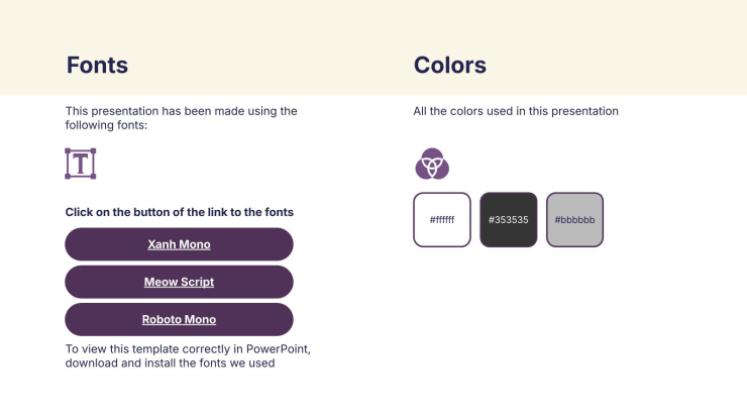Select the dark #353535 color swatch
The width and height of the screenshot is (747, 420).
coord(508,219)
